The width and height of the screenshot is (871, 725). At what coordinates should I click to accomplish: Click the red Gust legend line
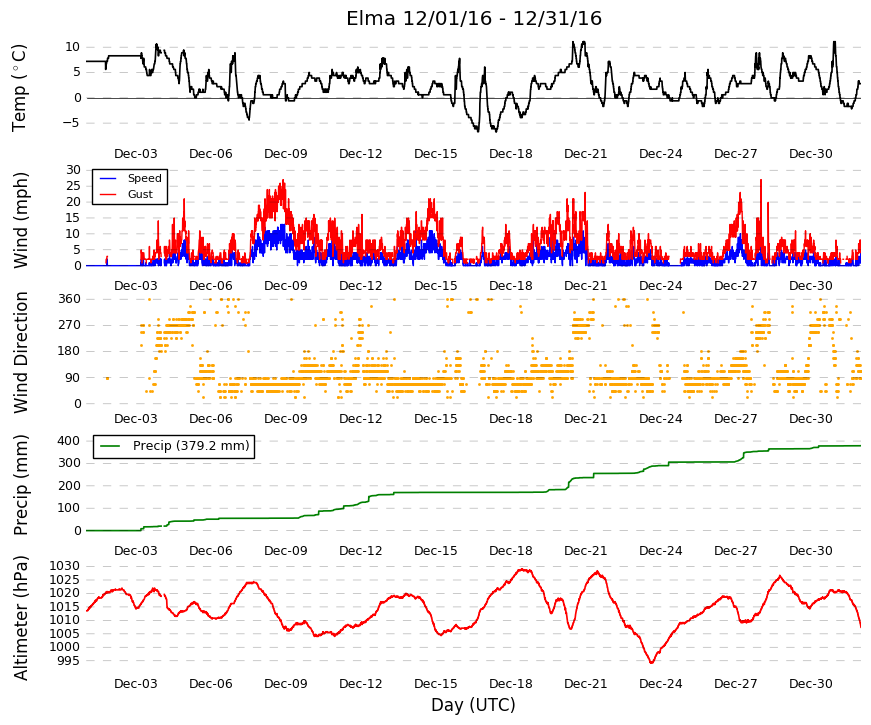click(x=108, y=194)
